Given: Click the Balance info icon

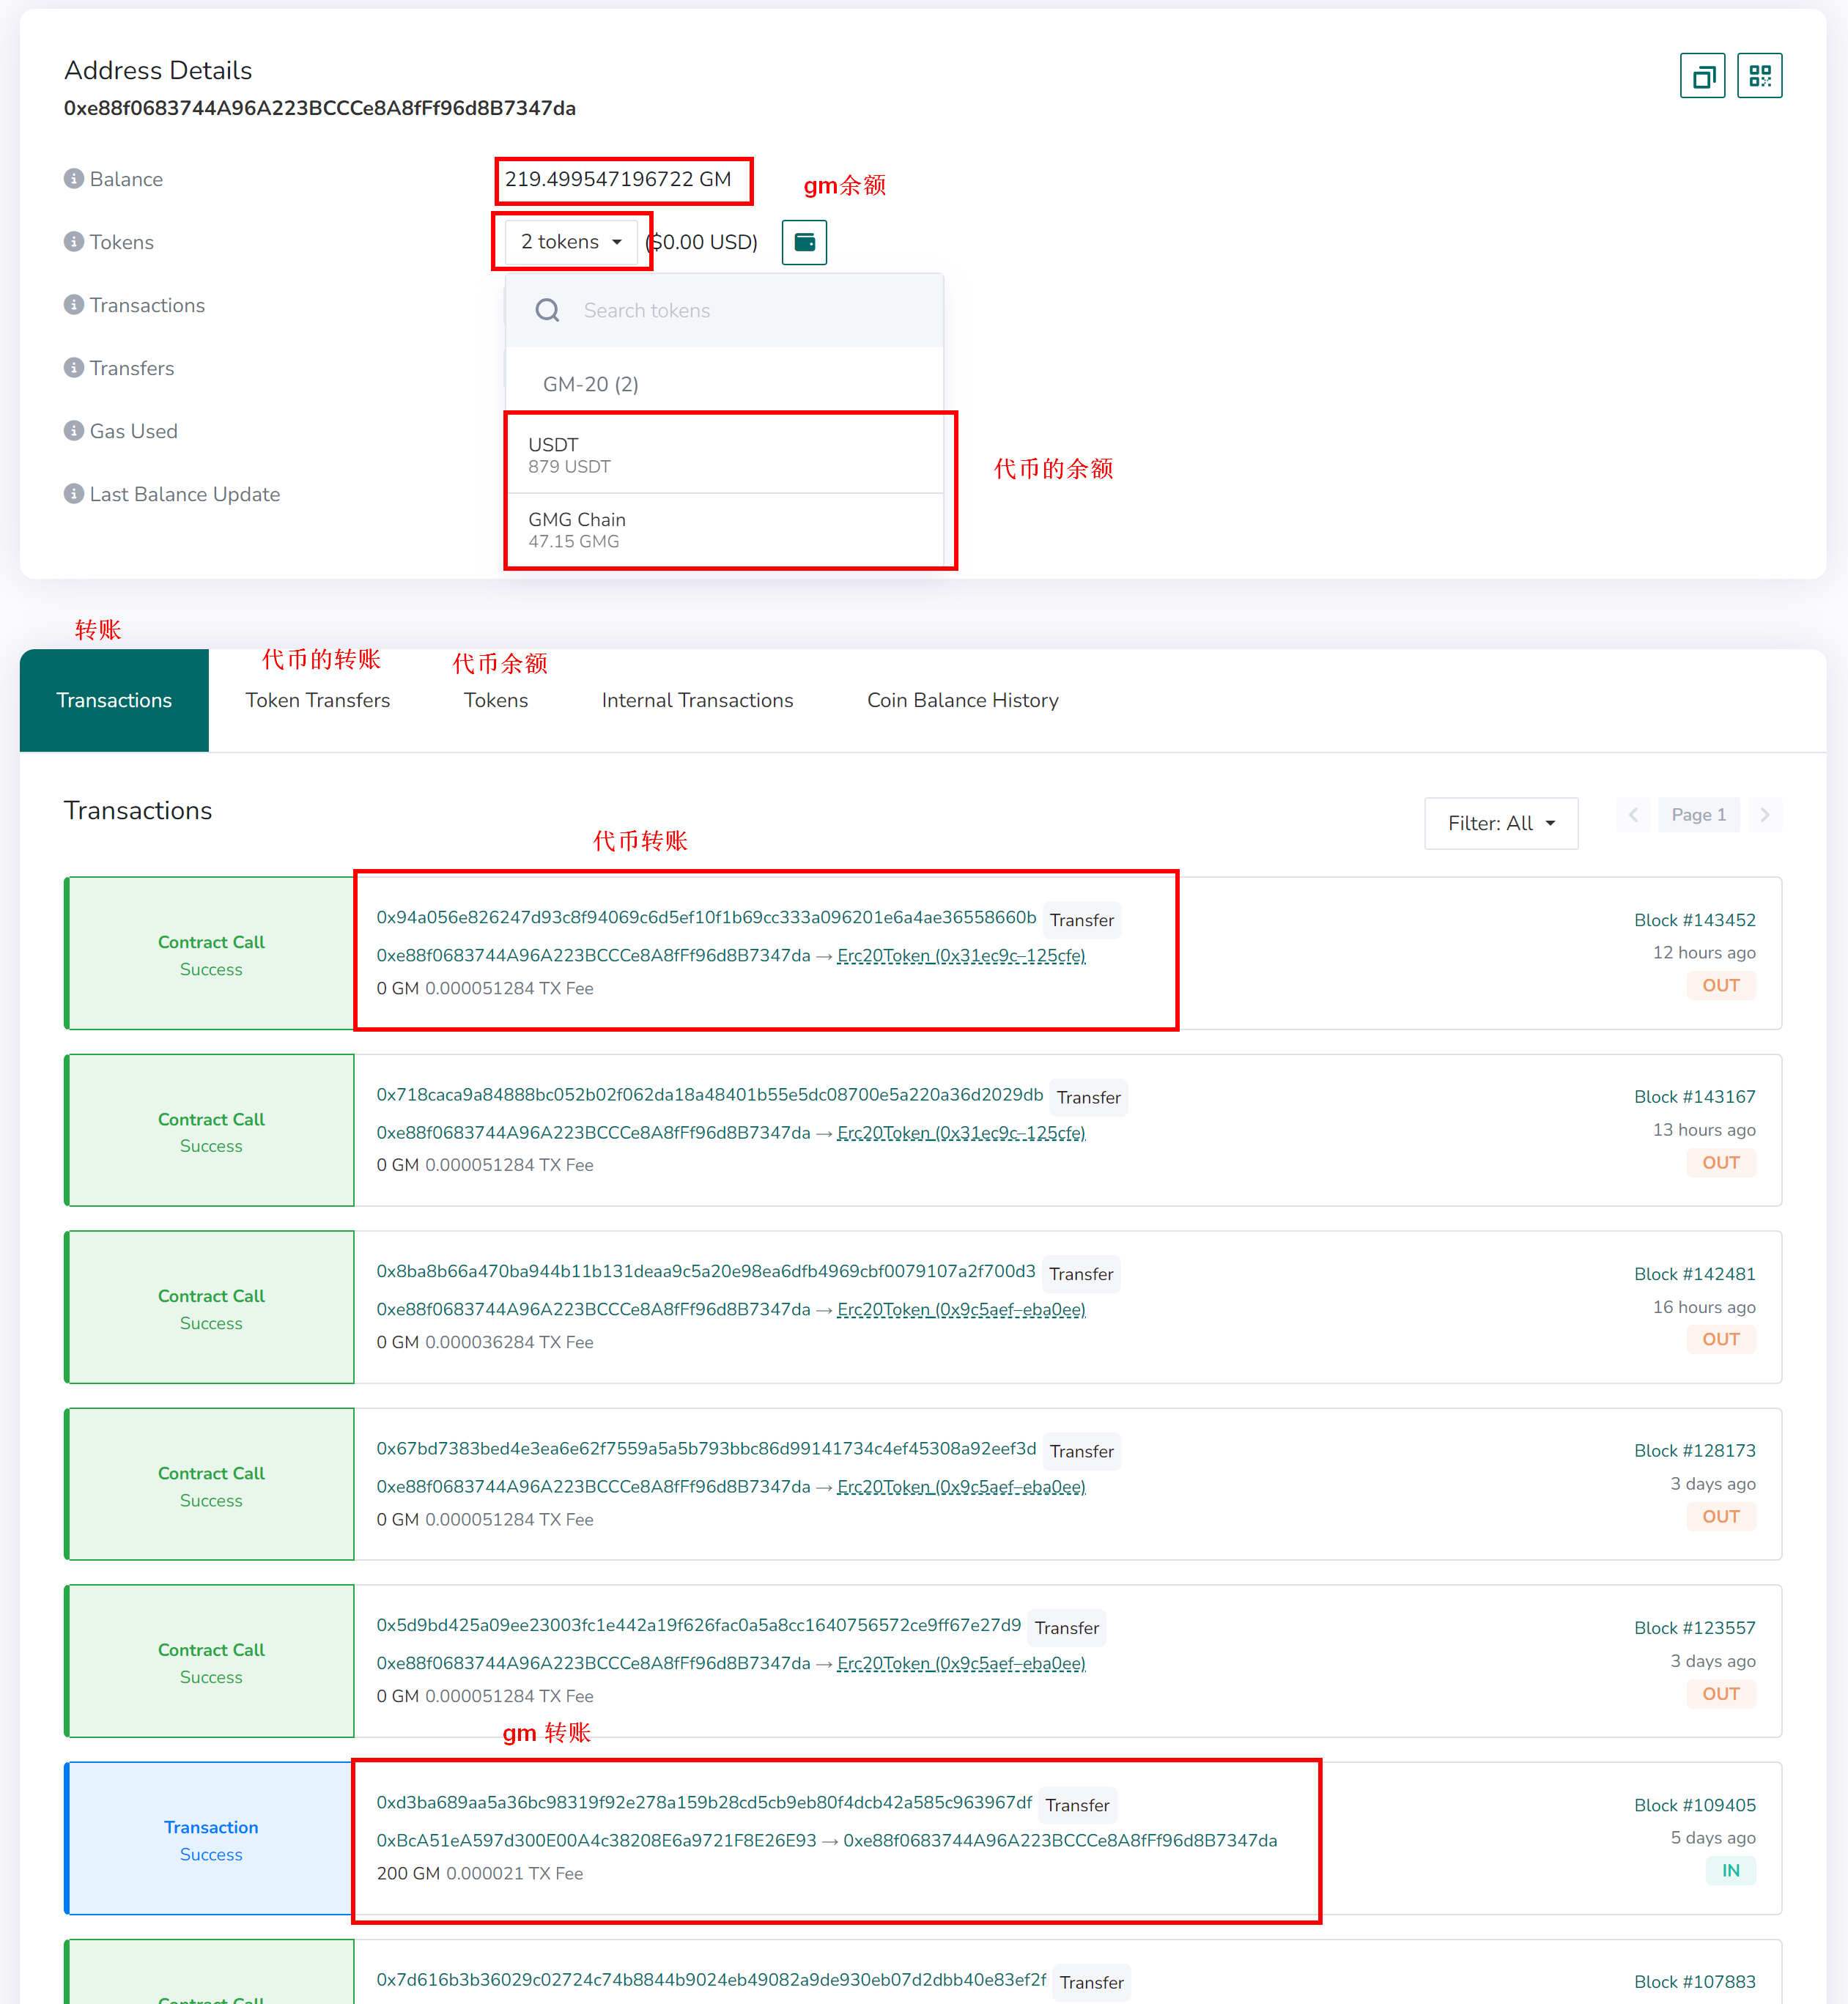Looking at the screenshot, I should 74,179.
